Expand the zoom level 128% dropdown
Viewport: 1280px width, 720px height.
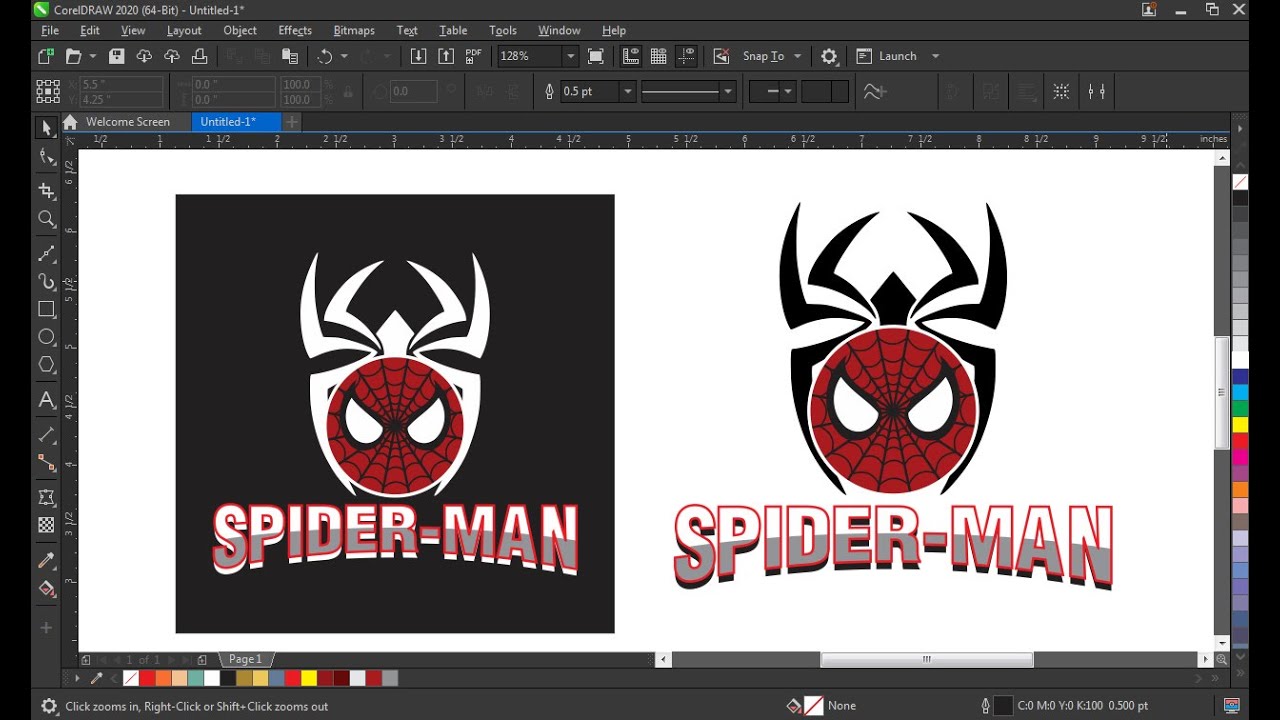click(570, 56)
